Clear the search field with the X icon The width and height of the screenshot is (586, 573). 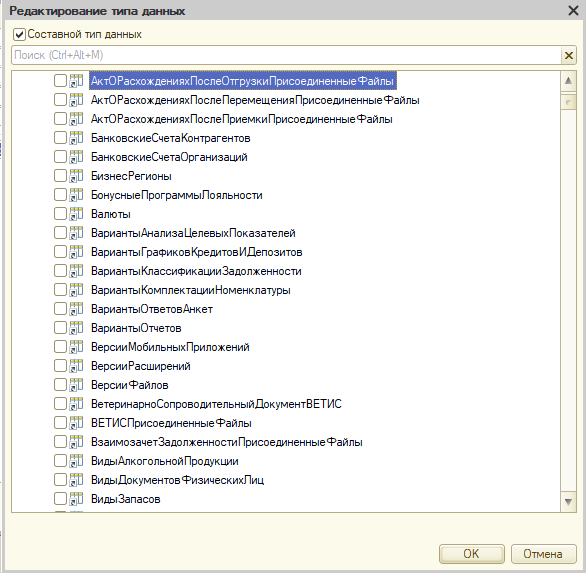click(x=568, y=55)
